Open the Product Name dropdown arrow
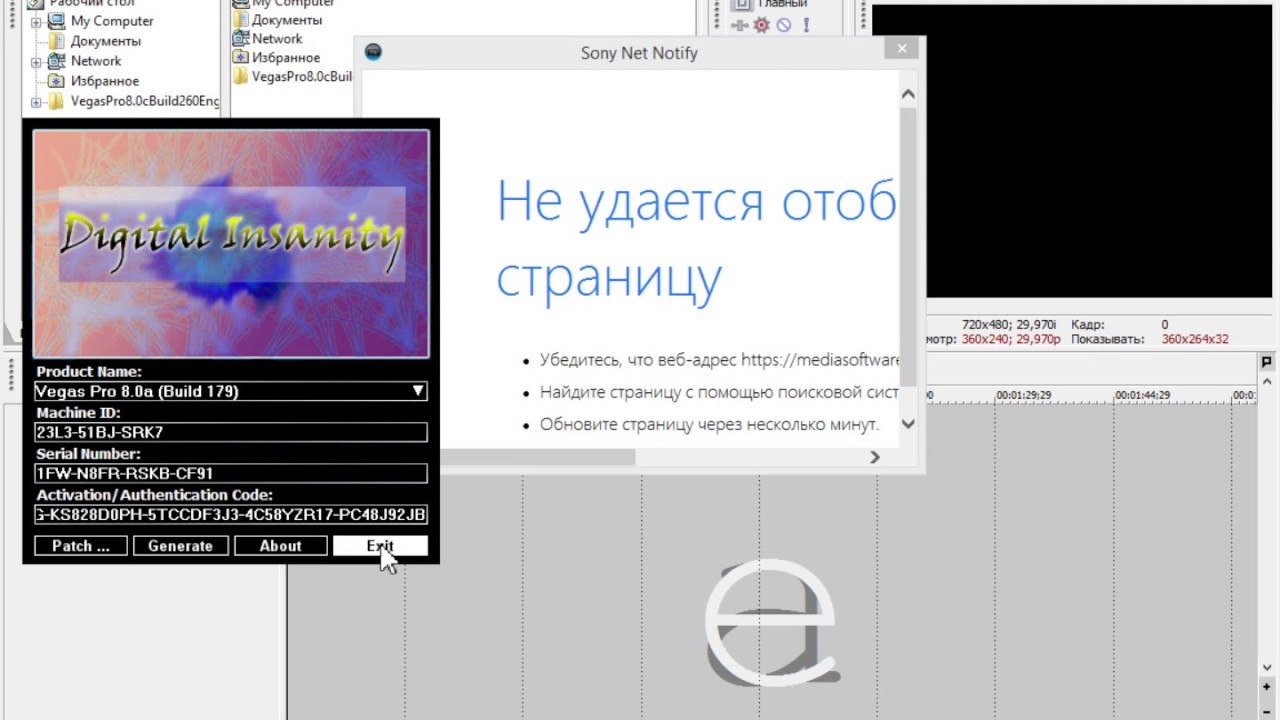This screenshot has height=720, width=1280. (x=418, y=391)
